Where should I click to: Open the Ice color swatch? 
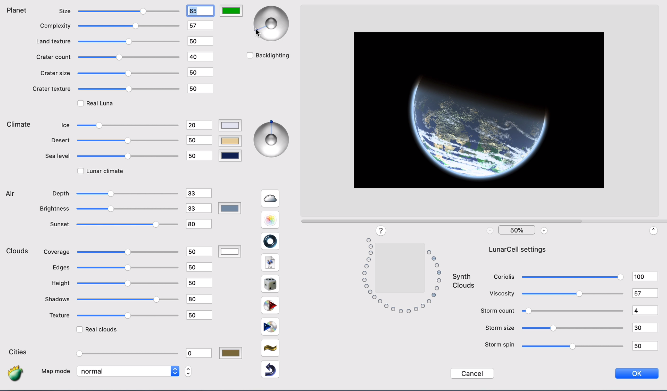[230, 126]
